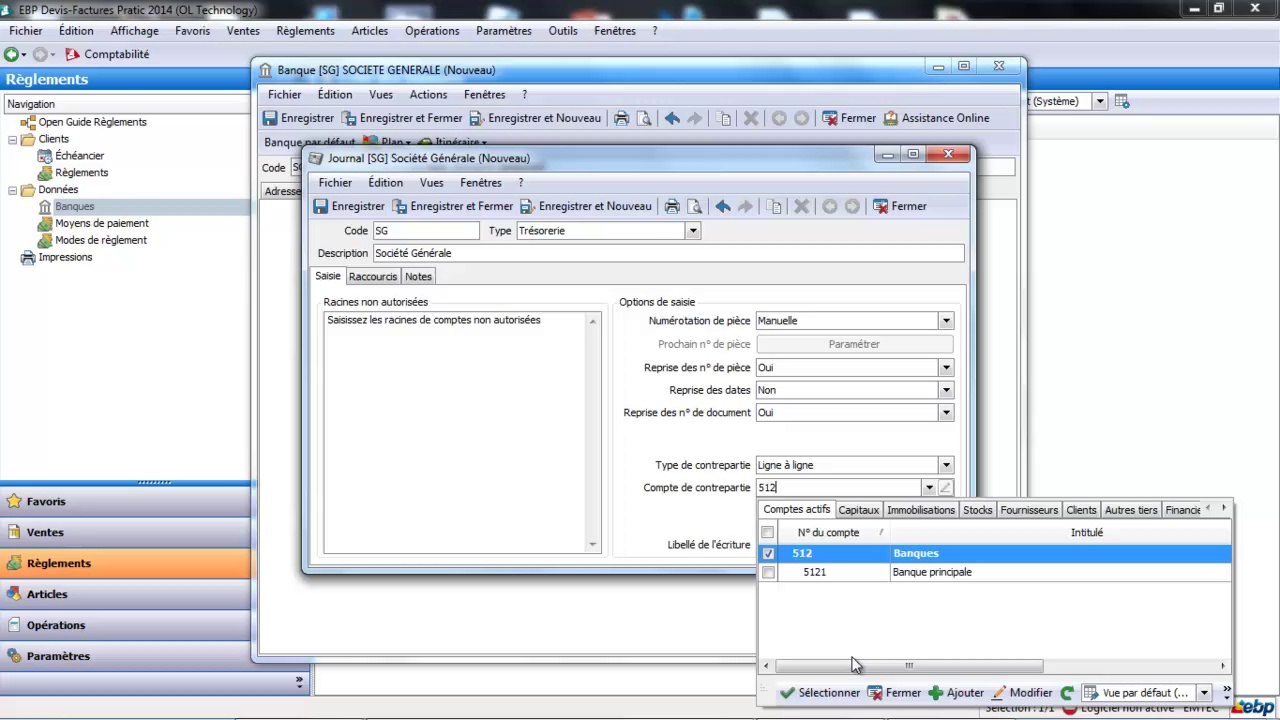The image size is (1280, 720).
Task: Click Enregistrer et Nouveau in Journal window
Action: coord(585,206)
